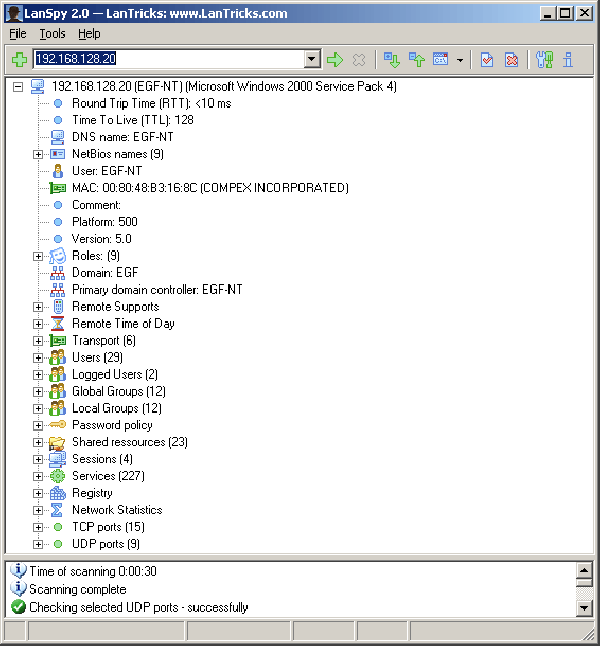Click 'Scanning complete' log entry
600x646 pixels.
point(78,590)
